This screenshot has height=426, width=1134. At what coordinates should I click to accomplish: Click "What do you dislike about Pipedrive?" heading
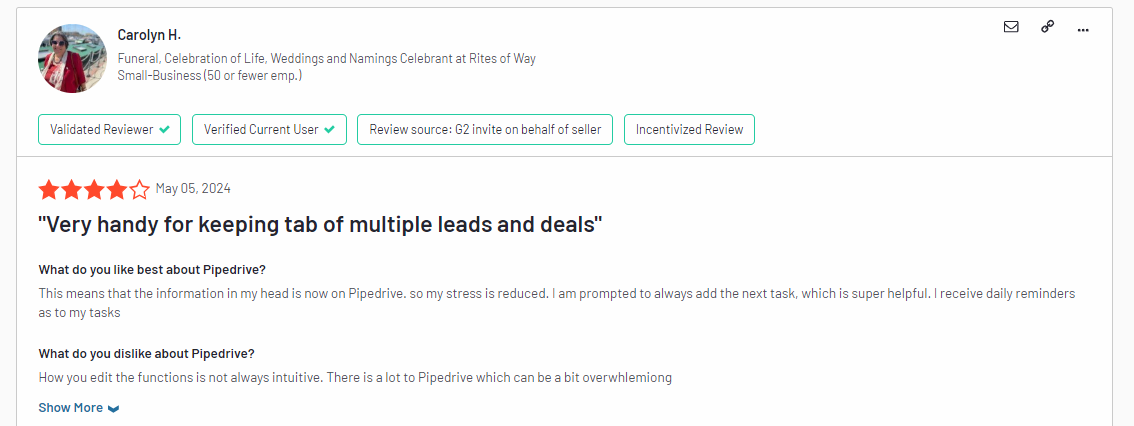pyautogui.click(x=146, y=354)
